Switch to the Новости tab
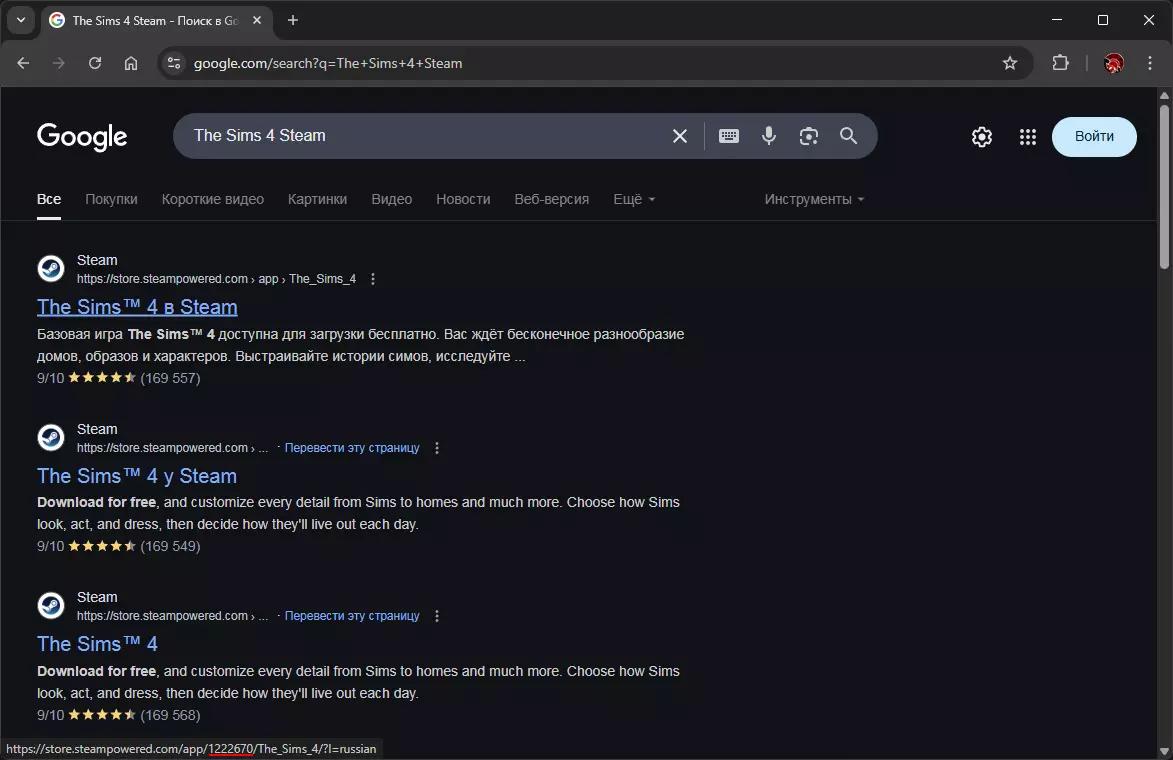1173x760 pixels. pos(463,199)
